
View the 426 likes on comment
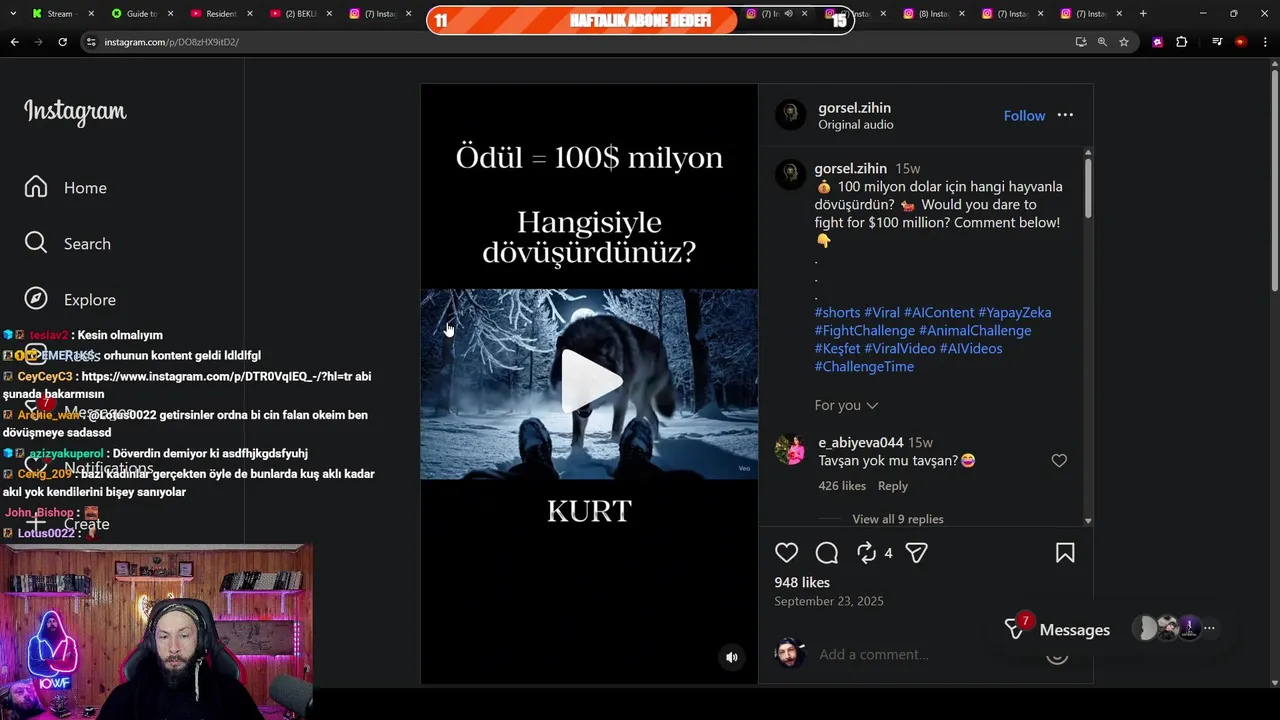(x=842, y=486)
